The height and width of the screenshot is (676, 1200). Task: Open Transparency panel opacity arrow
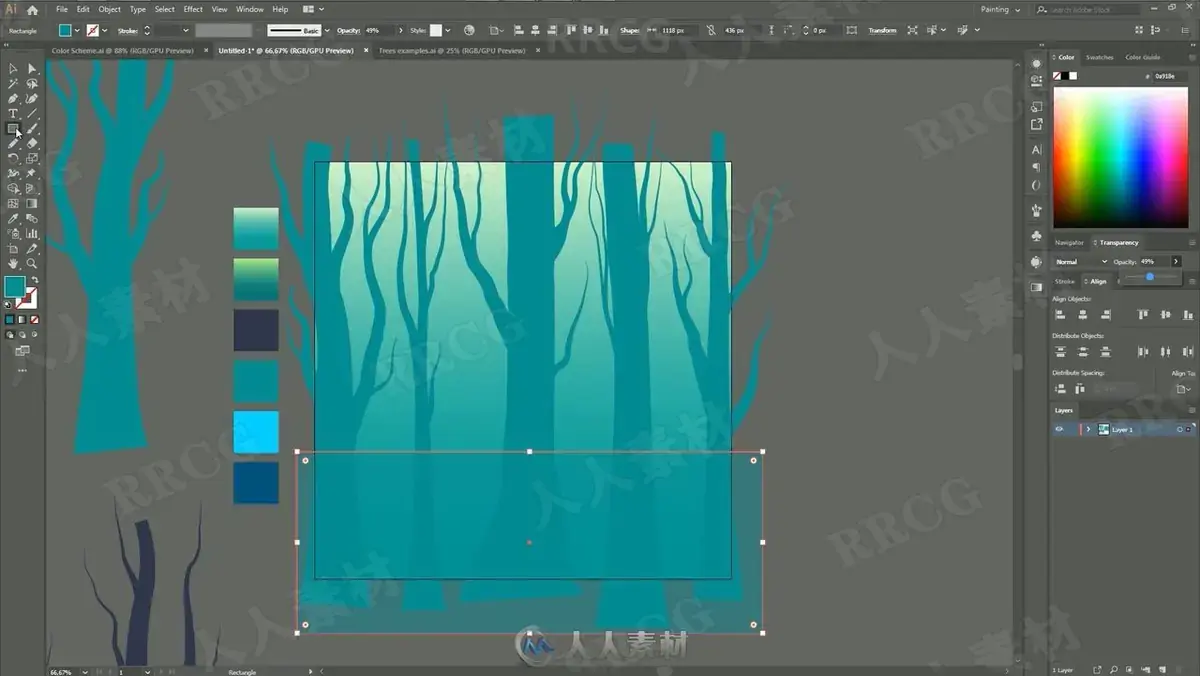click(x=1176, y=261)
